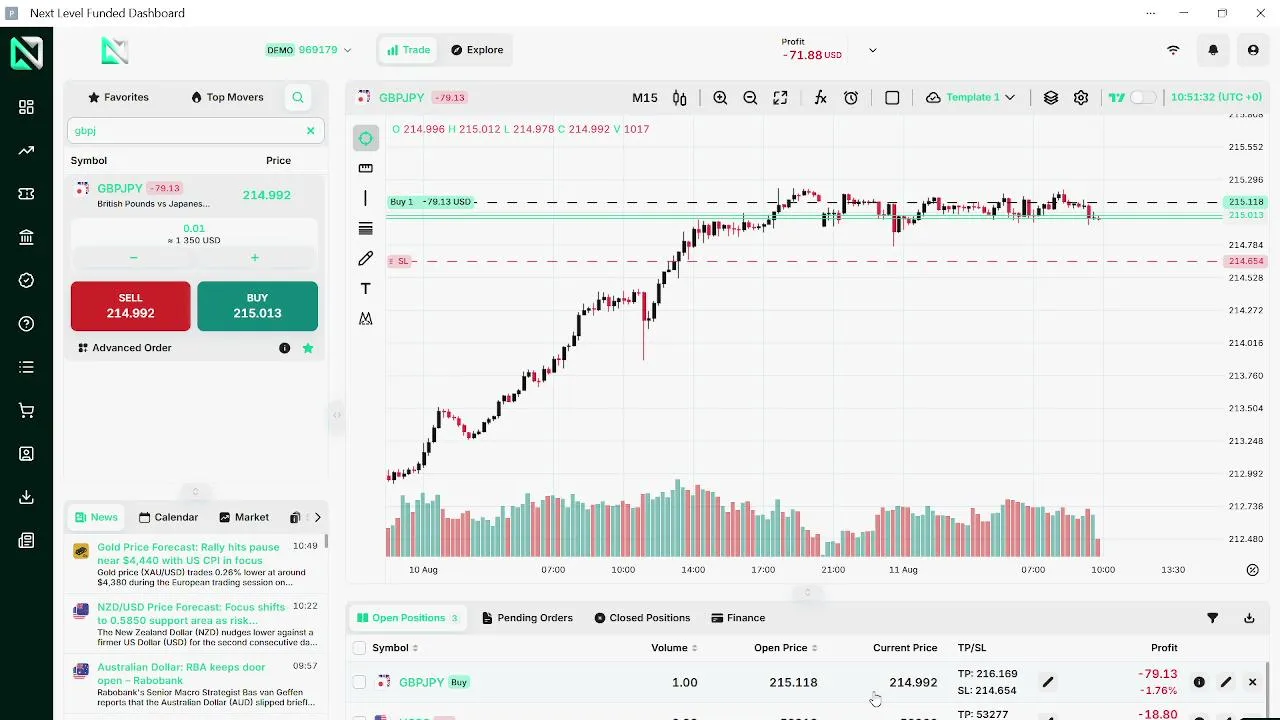The image size is (1280, 720).
Task: Check the GBPJPY position checkbox
Action: (x=359, y=682)
